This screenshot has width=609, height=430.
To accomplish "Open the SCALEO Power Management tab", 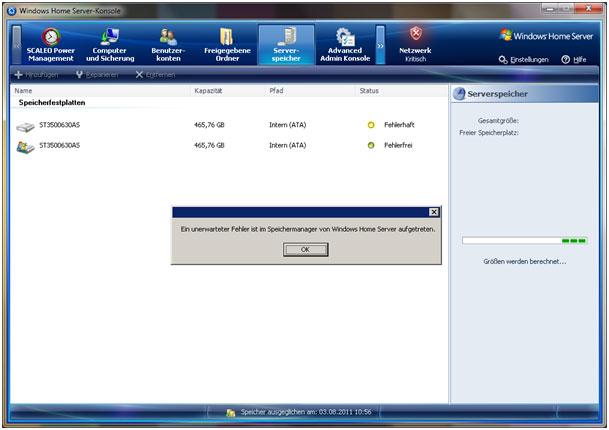I will [x=50, y=45].
